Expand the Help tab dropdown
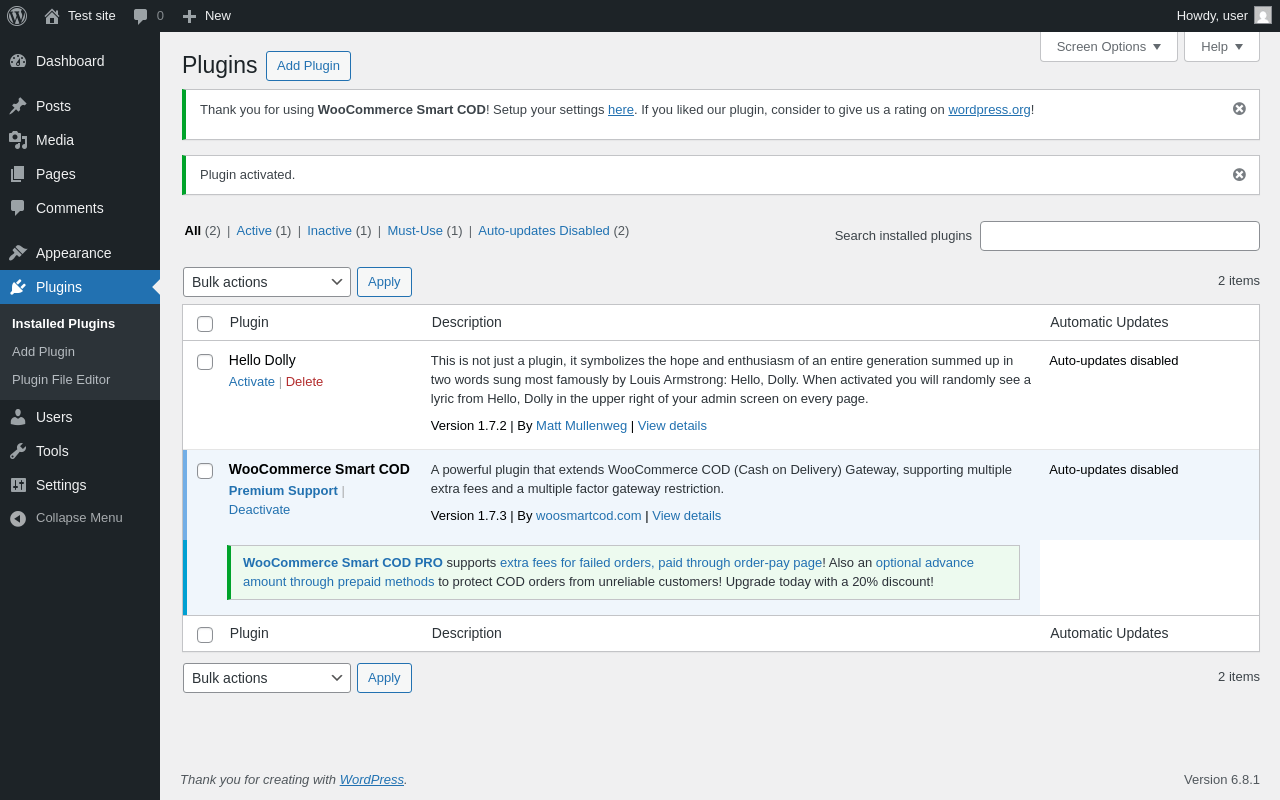This screenshot has width=1280, height=800. [1221, 46]
